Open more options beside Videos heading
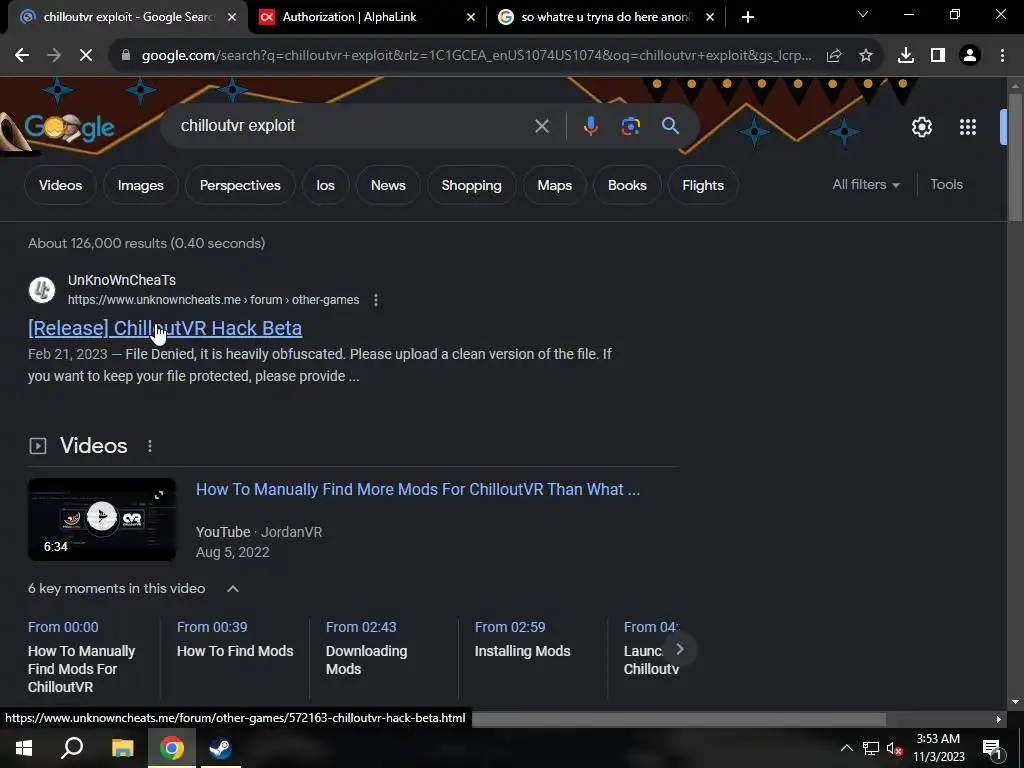 [150, 446]
